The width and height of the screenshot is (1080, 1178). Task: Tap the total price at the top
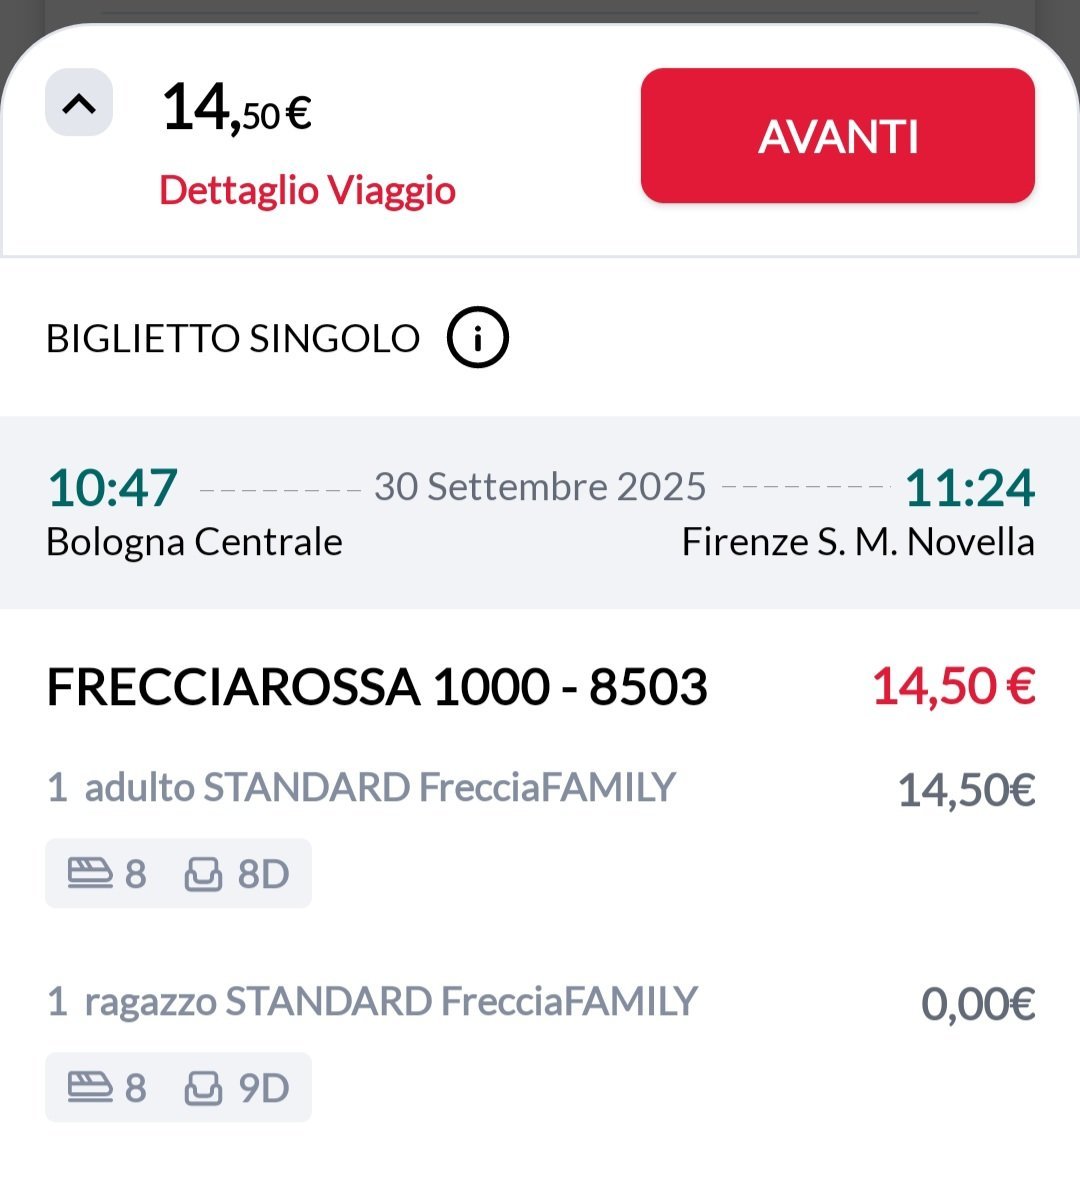tap(237, 108)
